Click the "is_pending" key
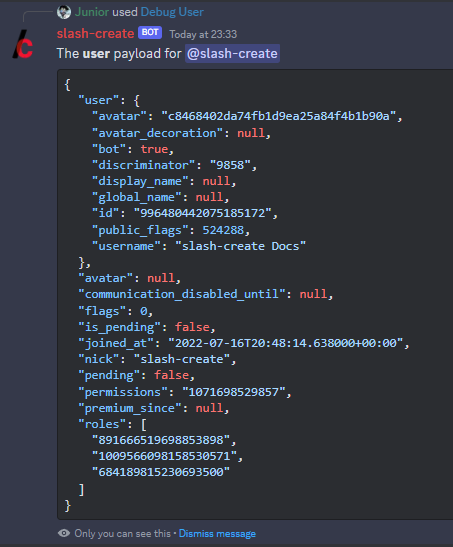 point(119,327)
